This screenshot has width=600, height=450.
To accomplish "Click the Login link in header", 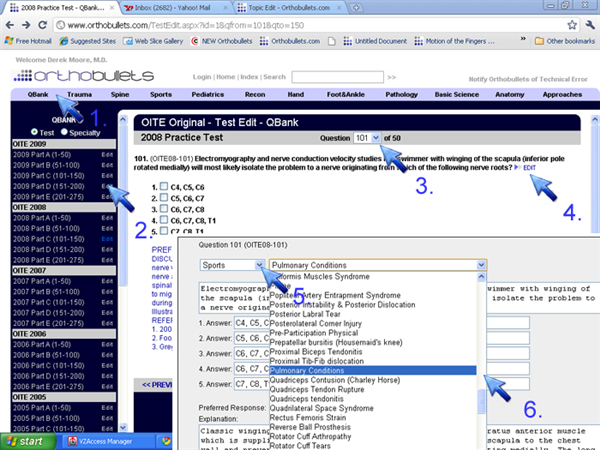I will pyautogui.click(x=202, y=77).
